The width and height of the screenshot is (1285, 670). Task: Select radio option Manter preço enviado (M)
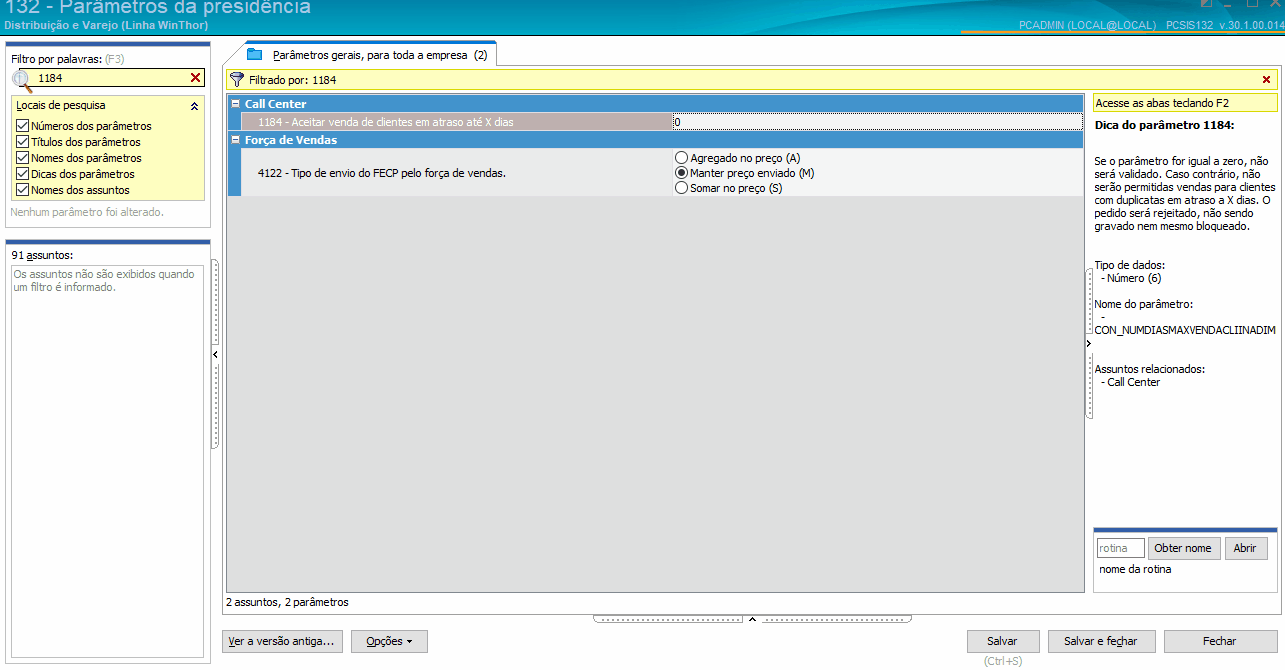tap(682, 173)
